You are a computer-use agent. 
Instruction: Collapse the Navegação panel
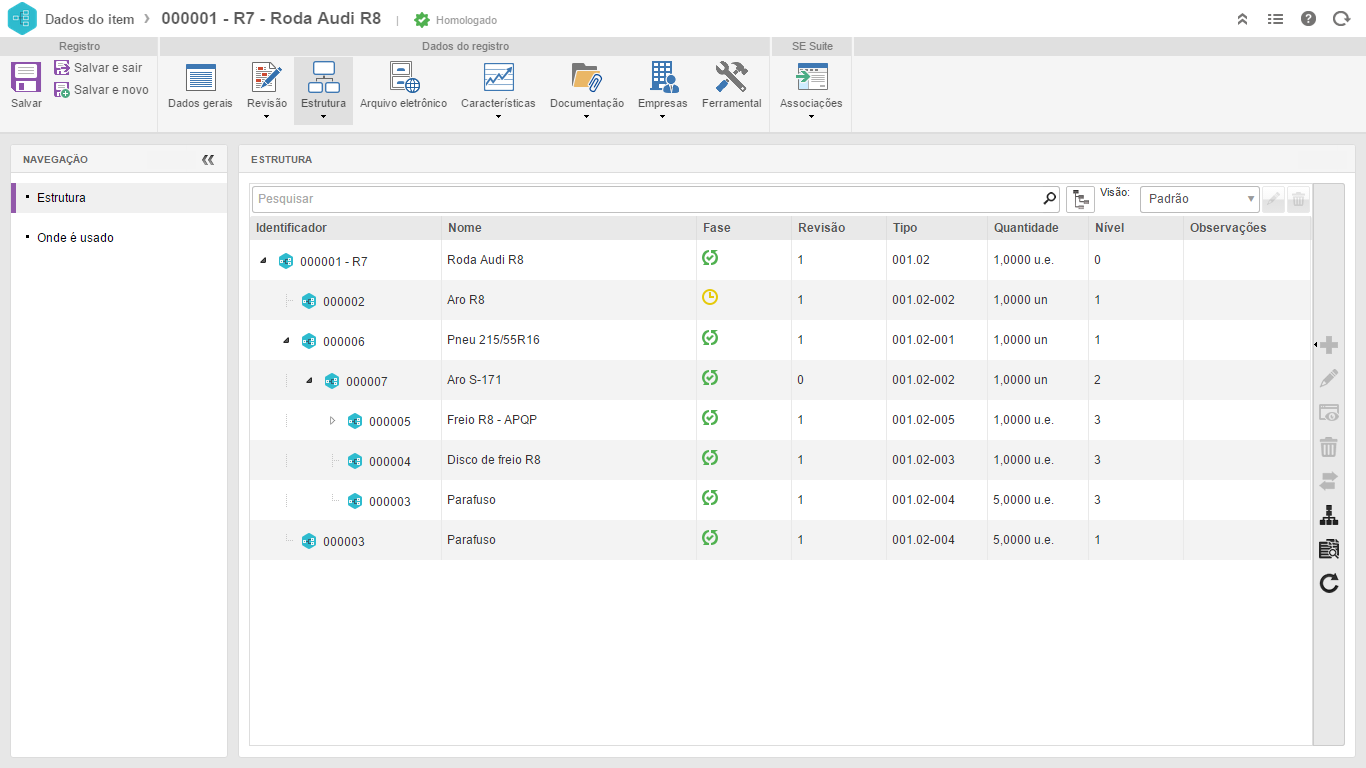[x=208, y=160]
